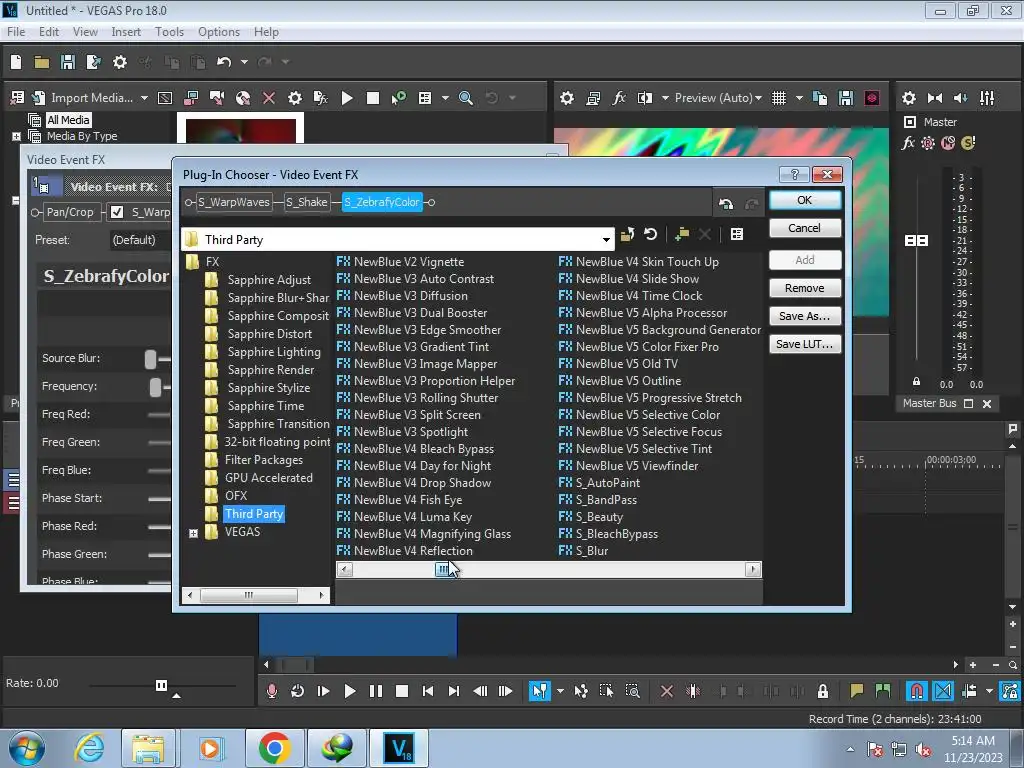Click Frequency slider handle
This screenshot has width=1024, height=768.
[x=155, y=387]
